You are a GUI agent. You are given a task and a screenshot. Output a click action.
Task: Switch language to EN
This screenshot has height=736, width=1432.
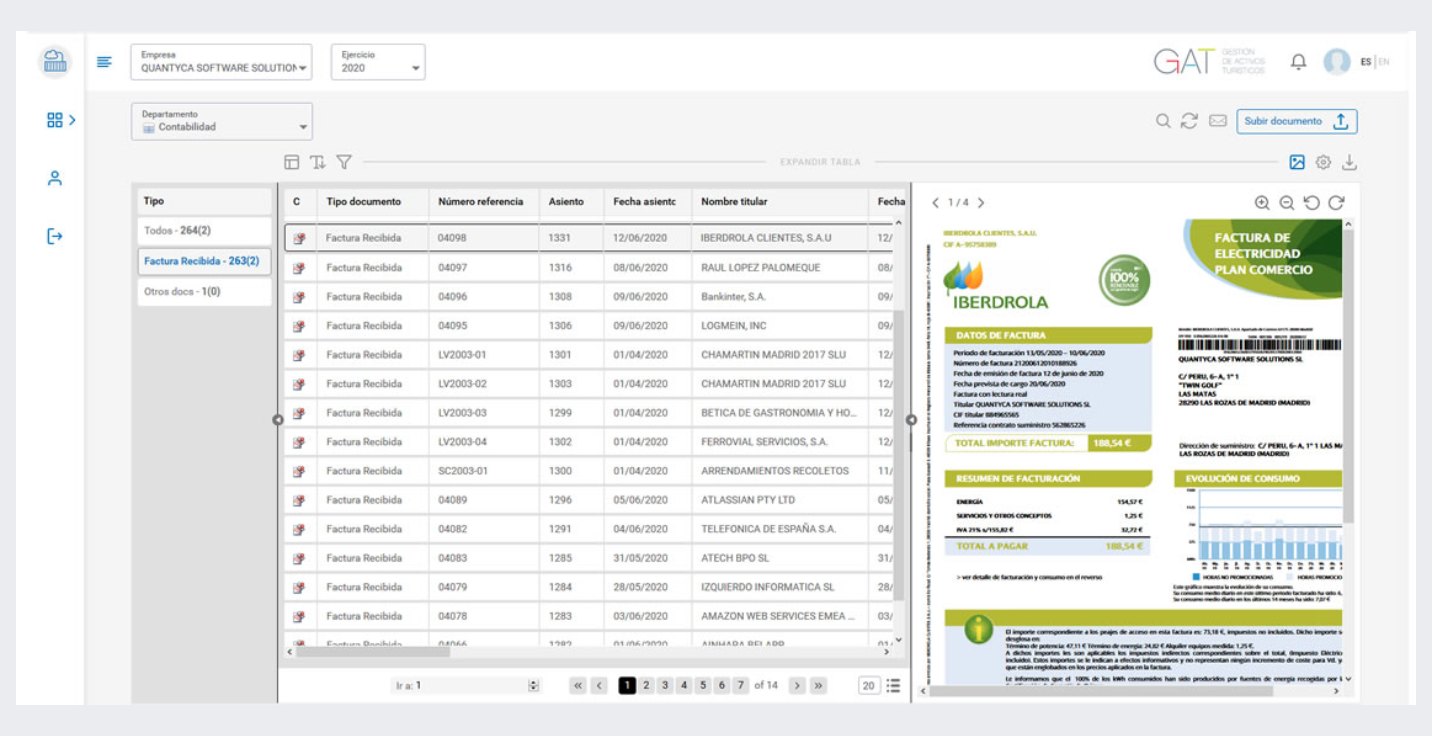point(1384,62)
